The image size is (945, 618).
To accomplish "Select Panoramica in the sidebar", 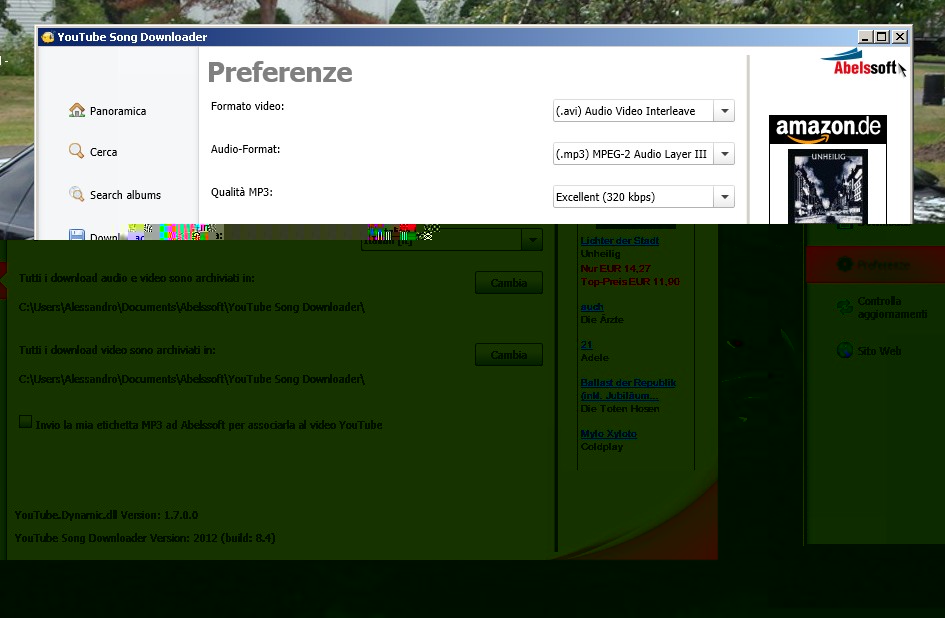I will [118, 111].
